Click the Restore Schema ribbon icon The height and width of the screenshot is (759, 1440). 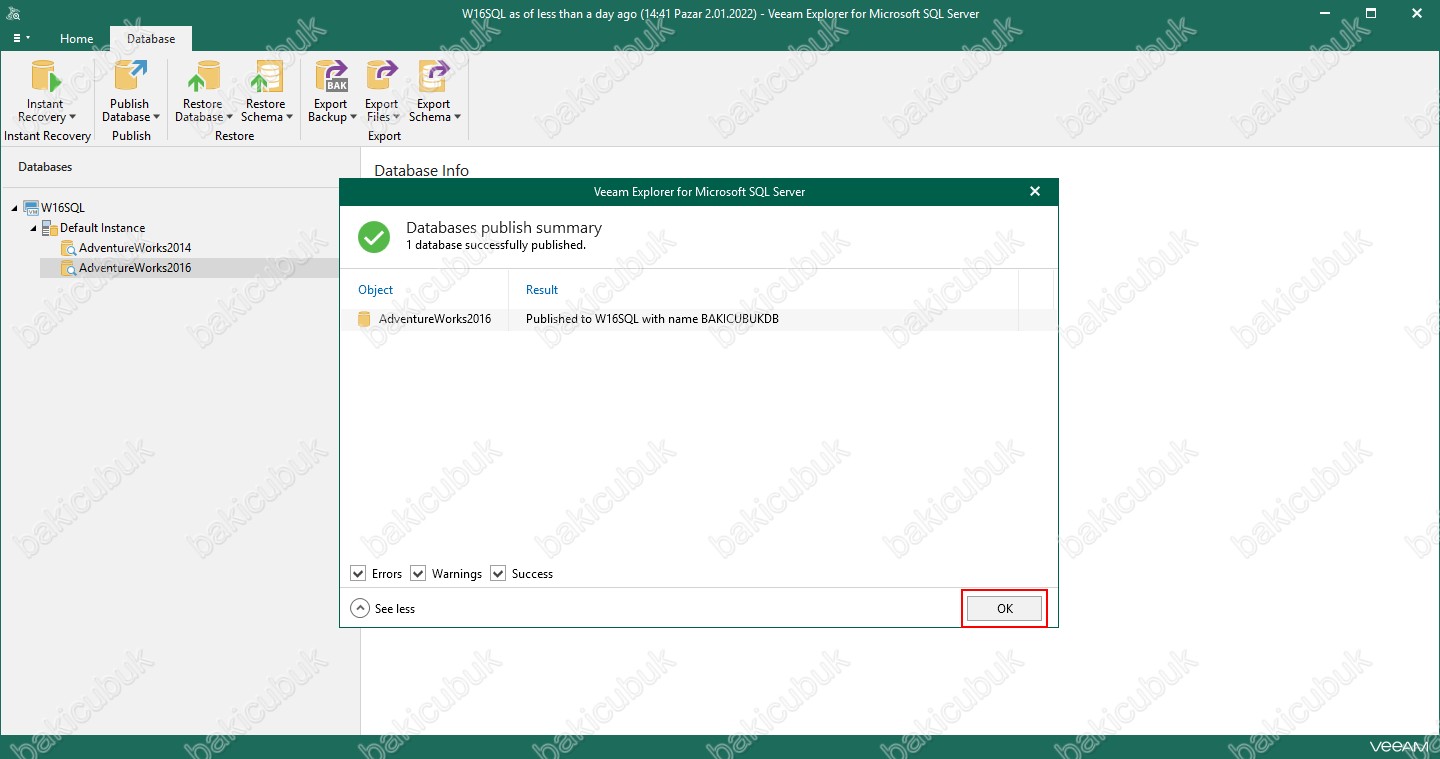(x=265, y=77)
